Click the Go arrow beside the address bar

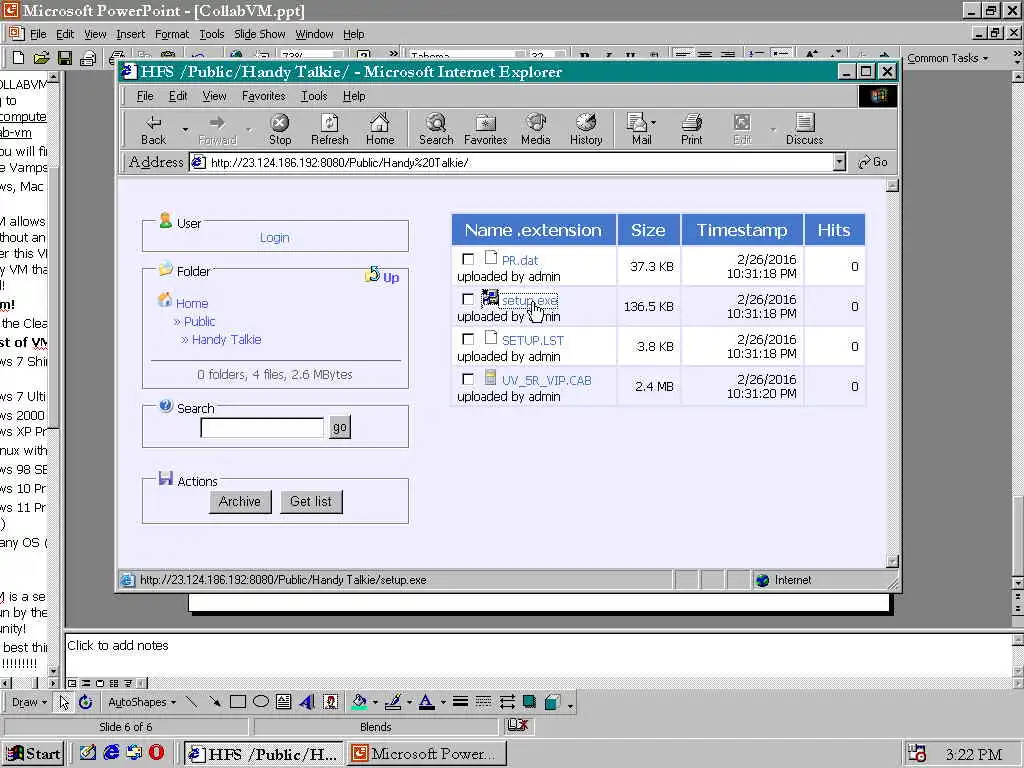click(872, 162)
